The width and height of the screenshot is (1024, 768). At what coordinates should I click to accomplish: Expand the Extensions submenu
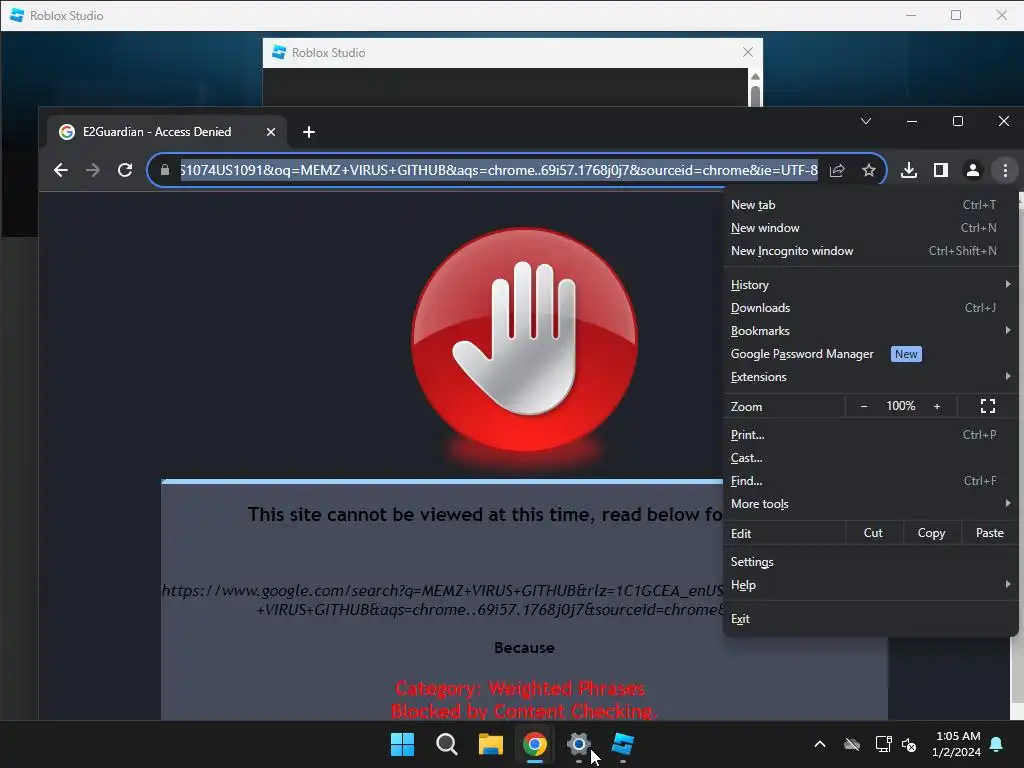[x=870, y=377]
